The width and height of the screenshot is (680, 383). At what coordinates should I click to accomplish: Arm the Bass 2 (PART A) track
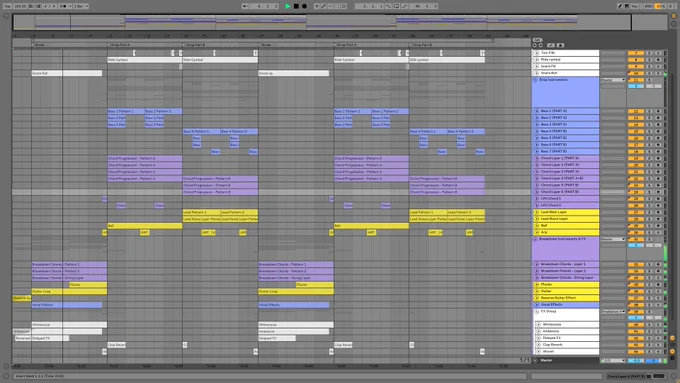click(658, 118)
